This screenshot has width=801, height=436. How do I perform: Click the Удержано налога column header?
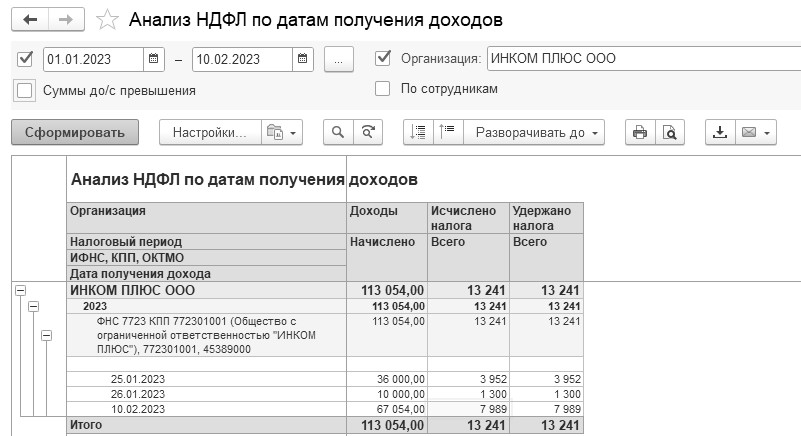546,218
